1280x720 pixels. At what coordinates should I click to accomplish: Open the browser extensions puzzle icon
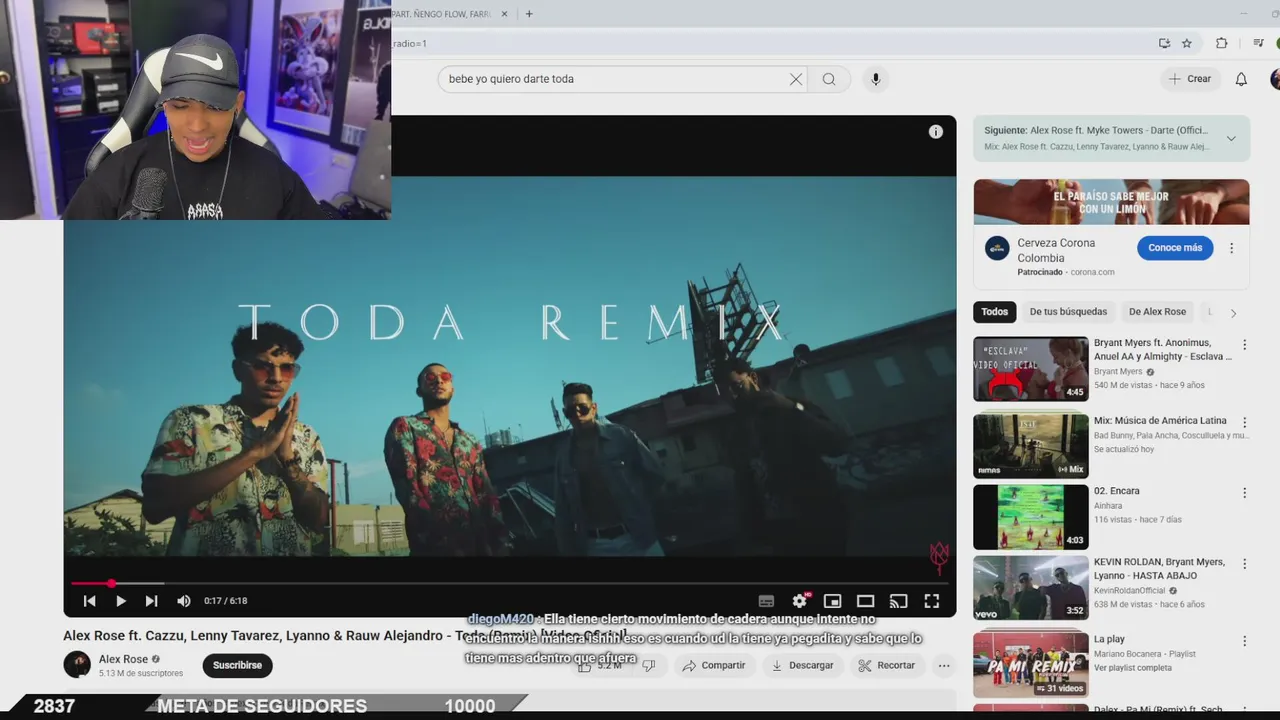tap(1222, 43)
